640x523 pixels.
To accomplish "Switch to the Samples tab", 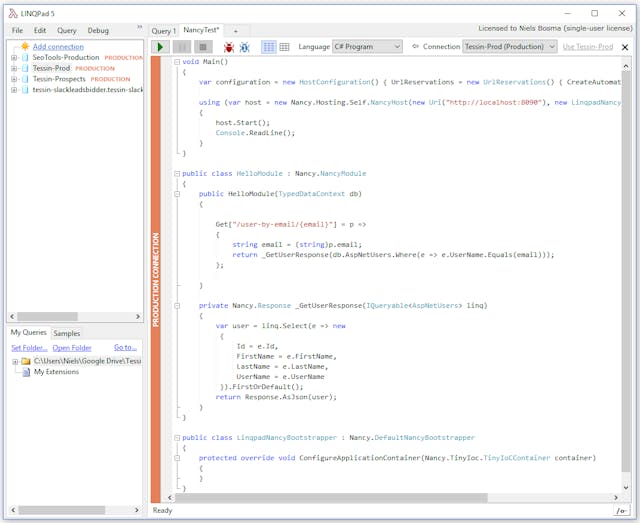I will pyautogui.click(x=67, y=333).
